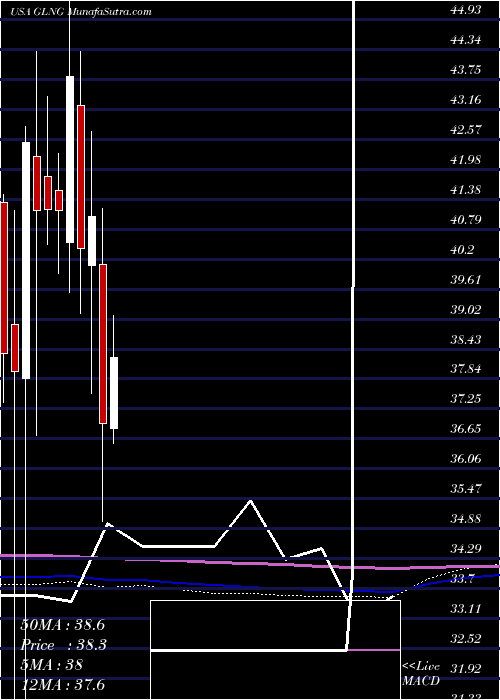Viewport: 500px width, 700px height.
Task: Click the 36.65 price axis value
Action: [x=466, y=429]
